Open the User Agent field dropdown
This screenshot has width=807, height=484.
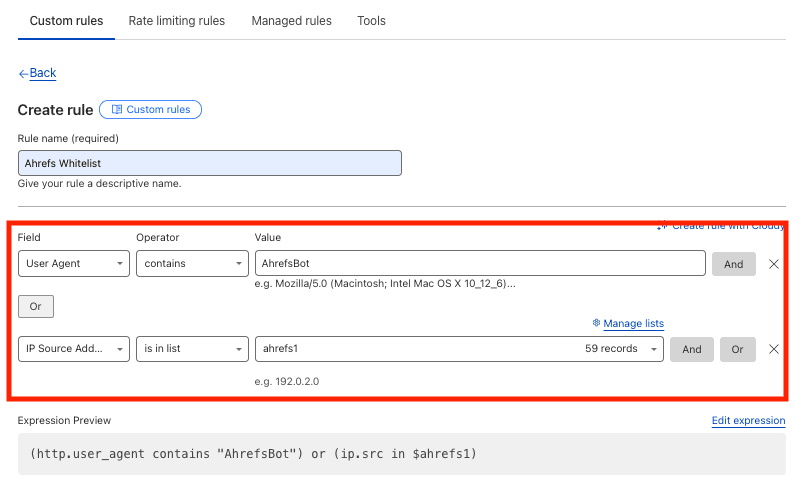[x=74, y=263]
